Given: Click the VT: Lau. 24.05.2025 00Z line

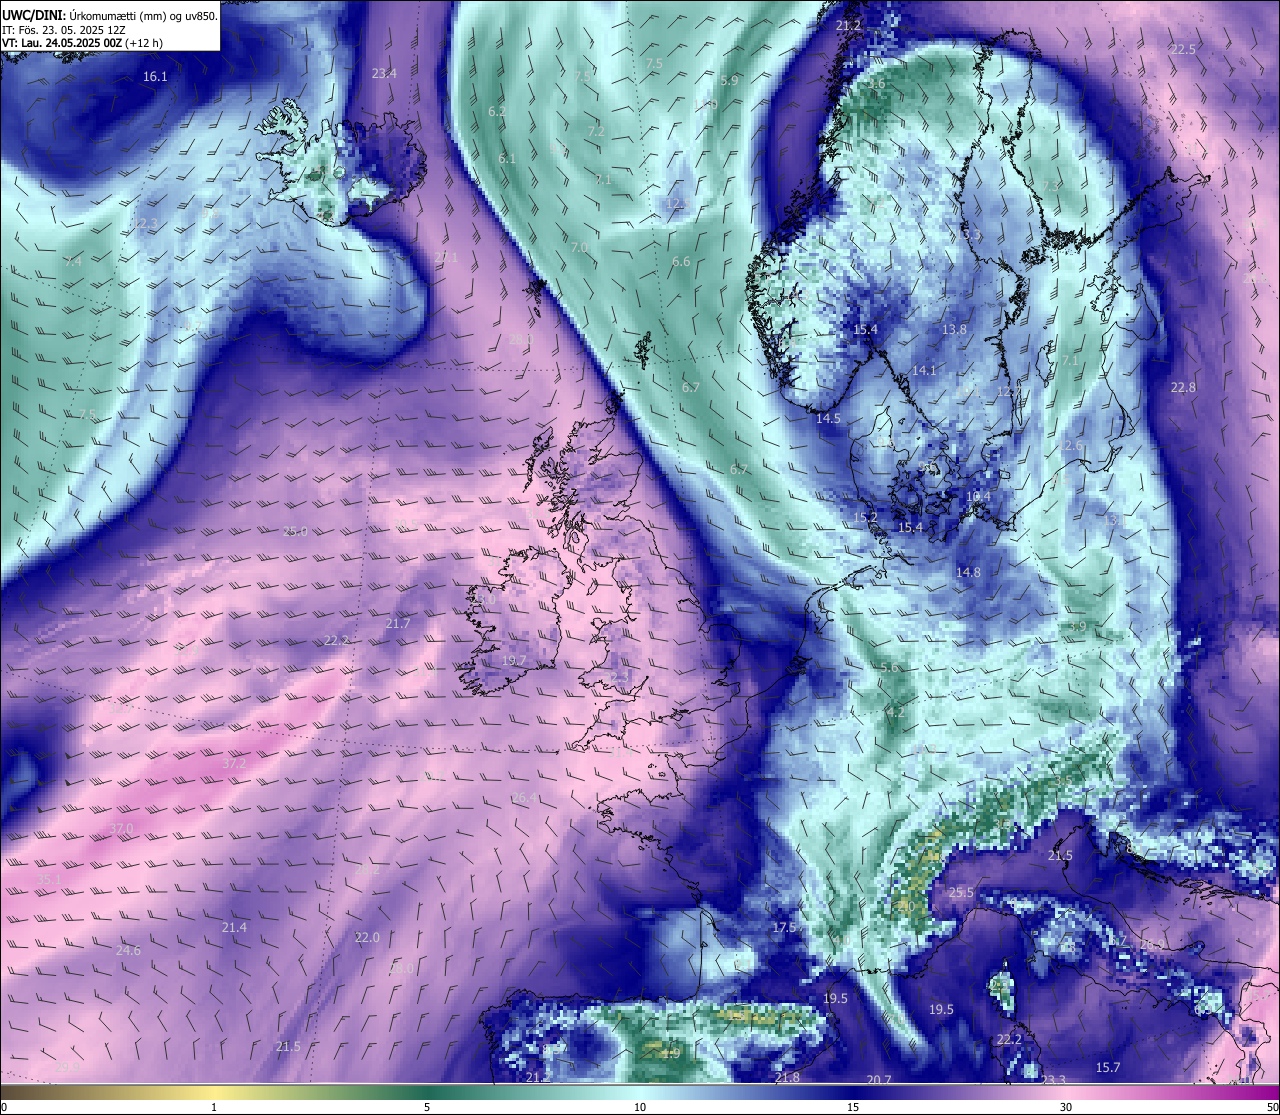Looking at the screenshot, I should point(82,43).
